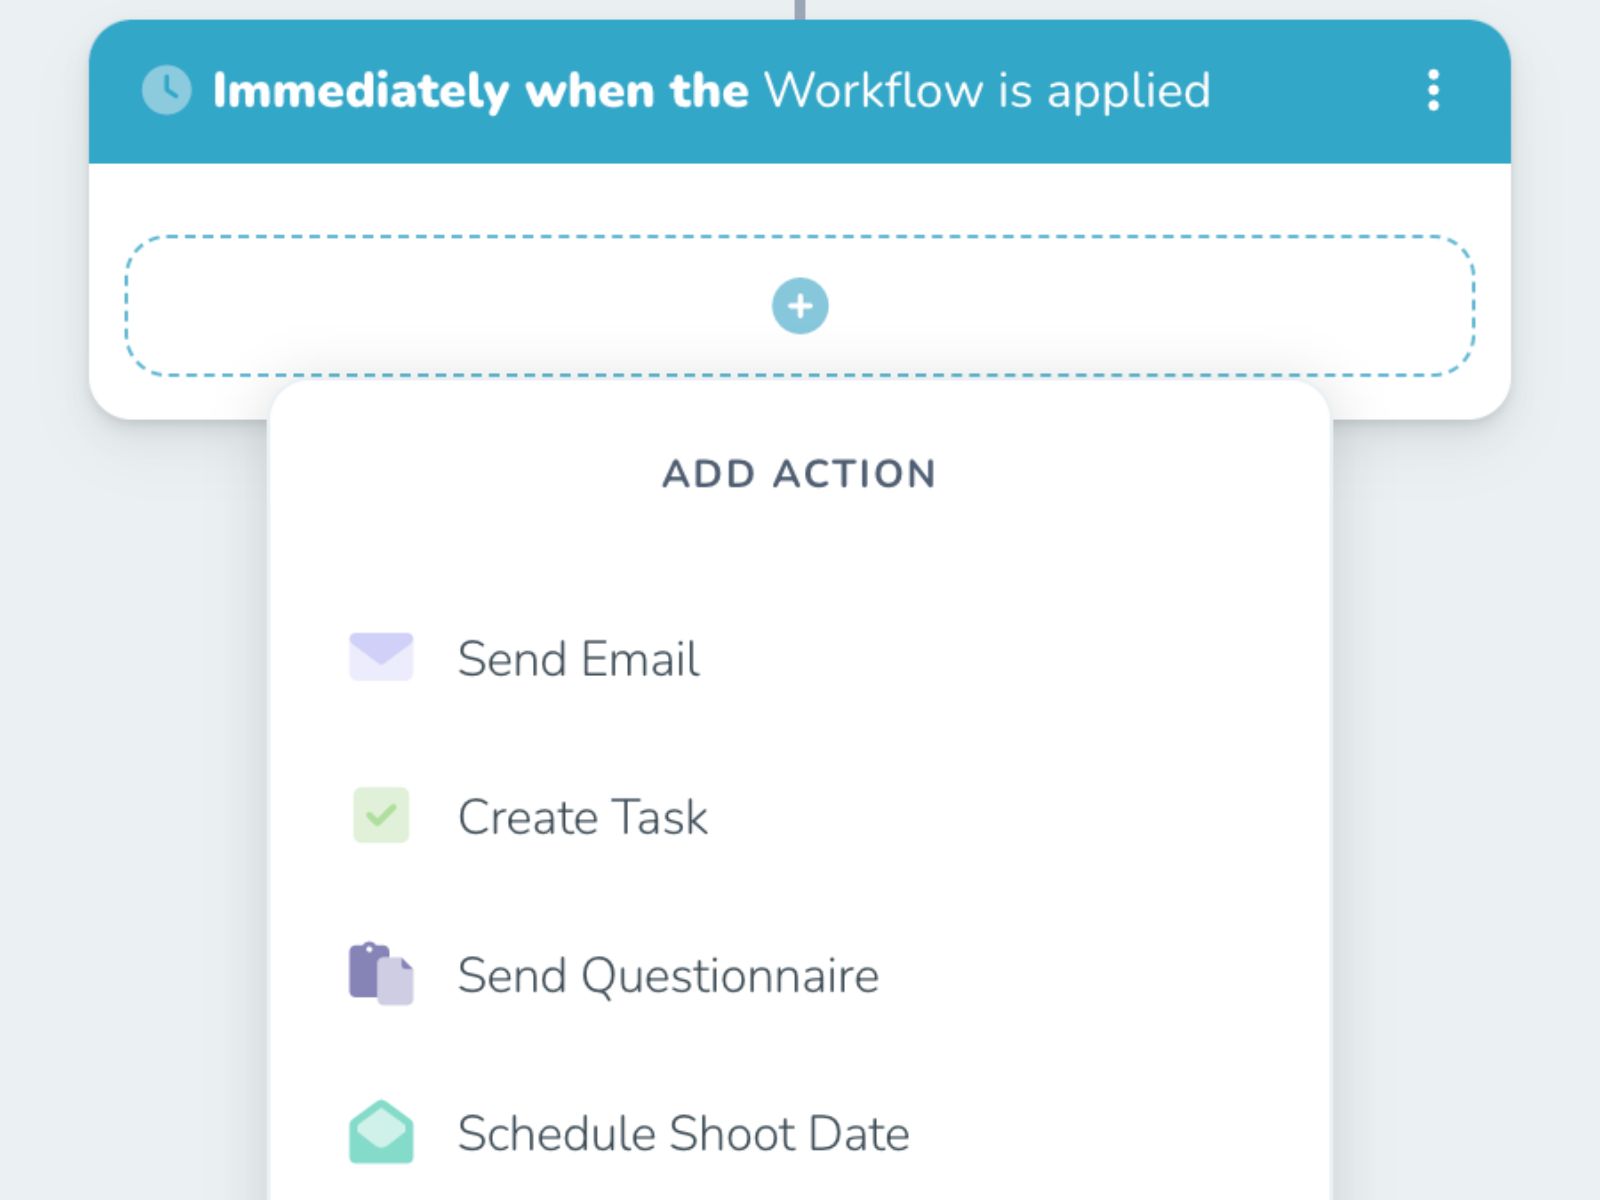Click the plus icon to add a step
Screen dimensions: 1600x1200
[799, 306]
